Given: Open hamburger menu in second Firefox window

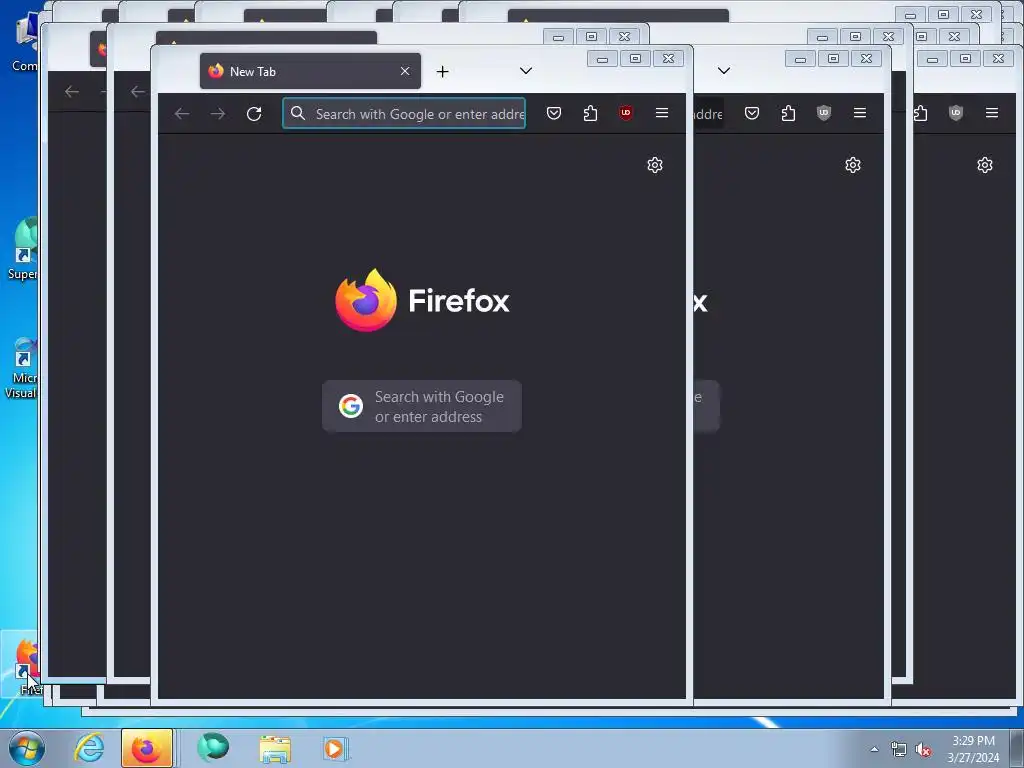Looking at the screenshot, I should (x=859, y=113).
